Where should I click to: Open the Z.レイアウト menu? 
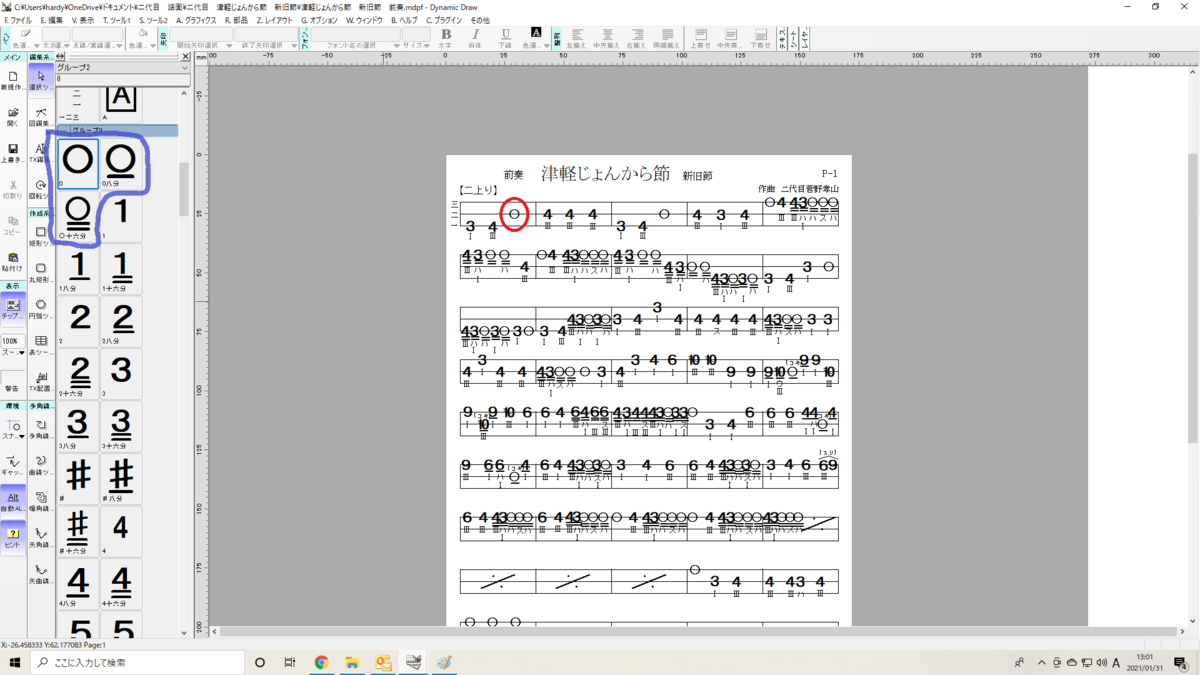275,20
